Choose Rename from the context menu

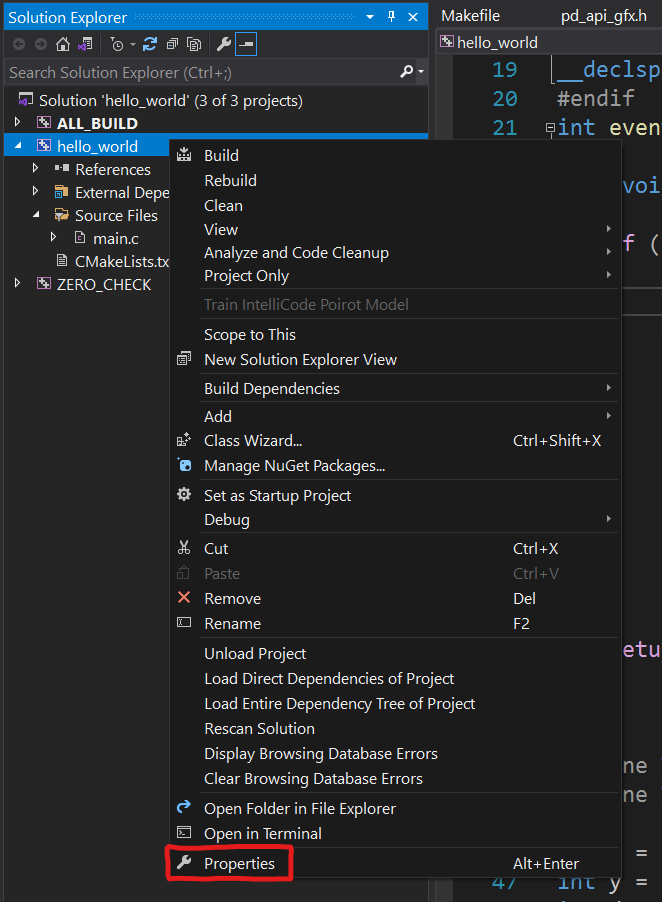click(395, 624)
